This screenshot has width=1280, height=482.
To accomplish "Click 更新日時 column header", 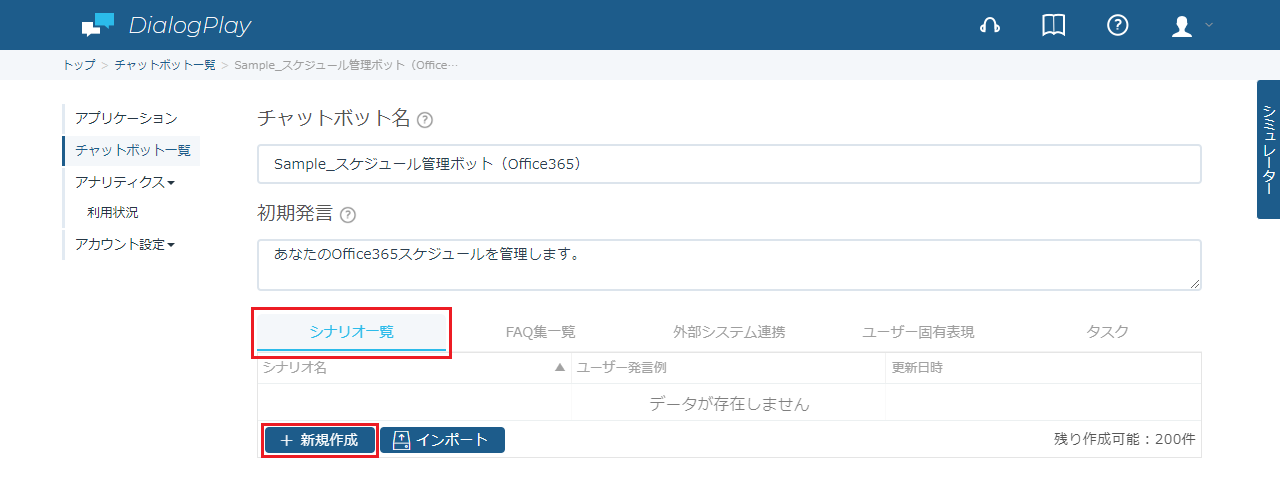I will tap(1043, 368).
